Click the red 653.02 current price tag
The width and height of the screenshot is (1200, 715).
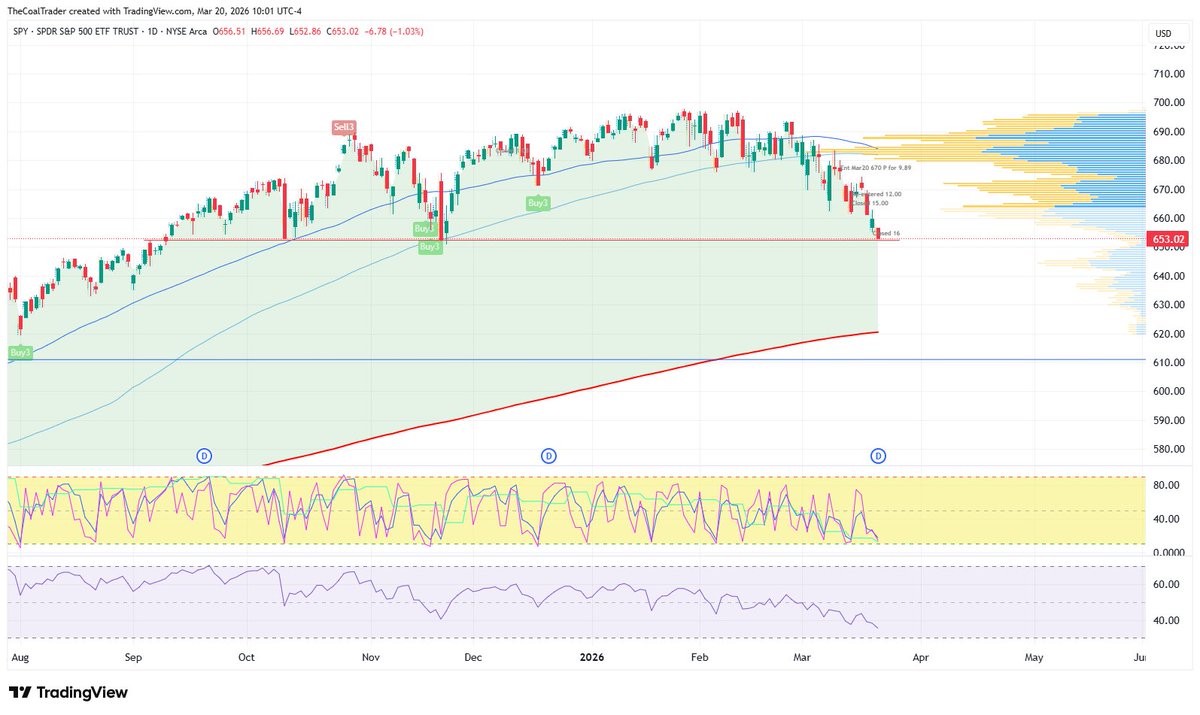(1168, 239)
